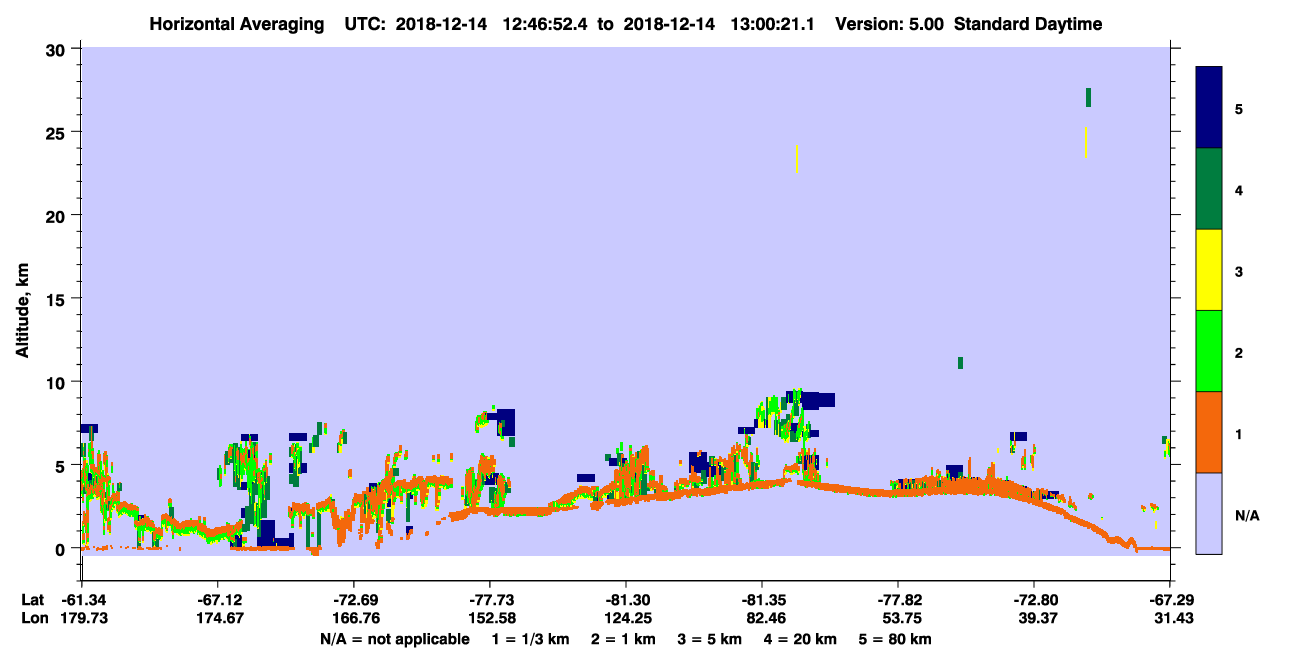Click latitude value -81.30
Image resolution: width=1300 pixels, height=667 pixels.
coord(626,600)
